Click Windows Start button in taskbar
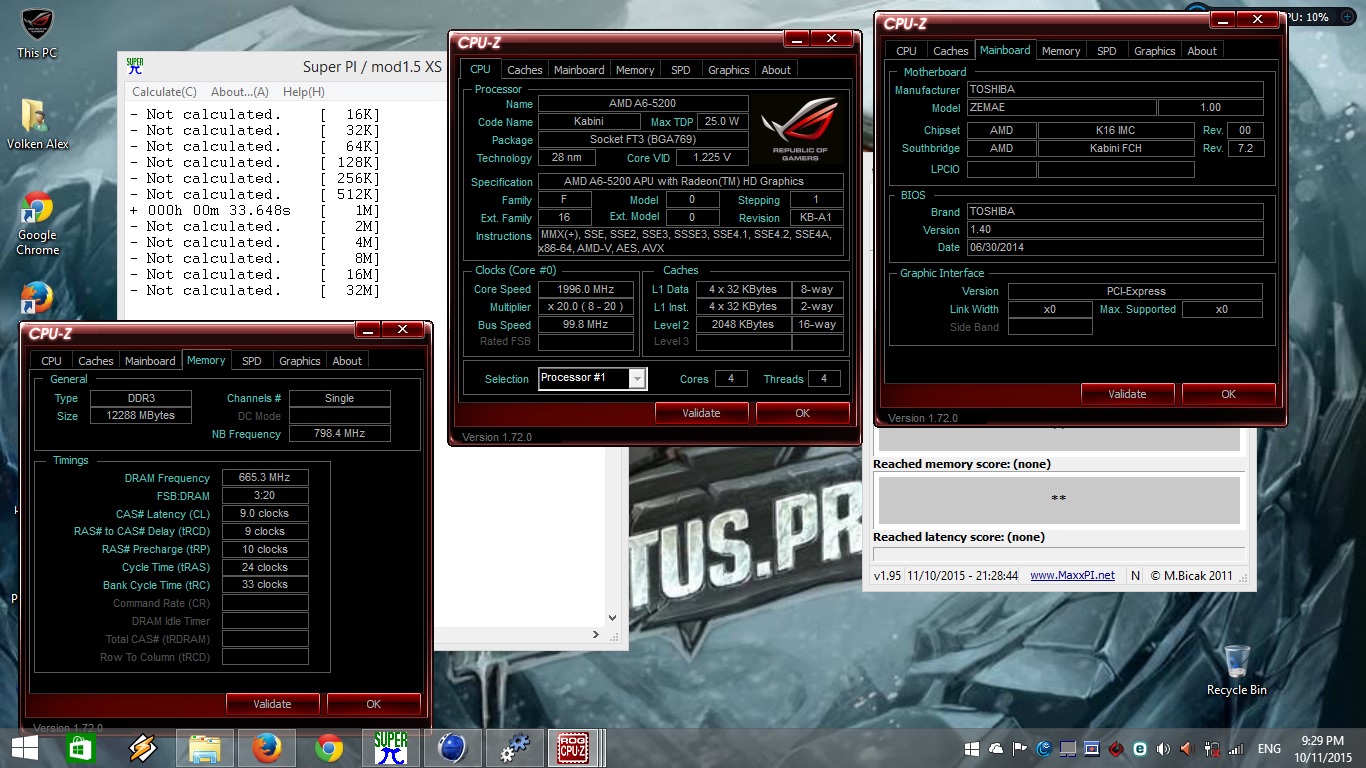This screenshot has height=768, width=1366. coord(25,748)
